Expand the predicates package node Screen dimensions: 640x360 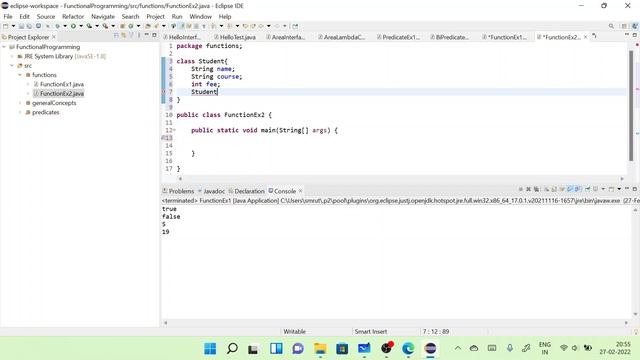[x=20, y=112]
